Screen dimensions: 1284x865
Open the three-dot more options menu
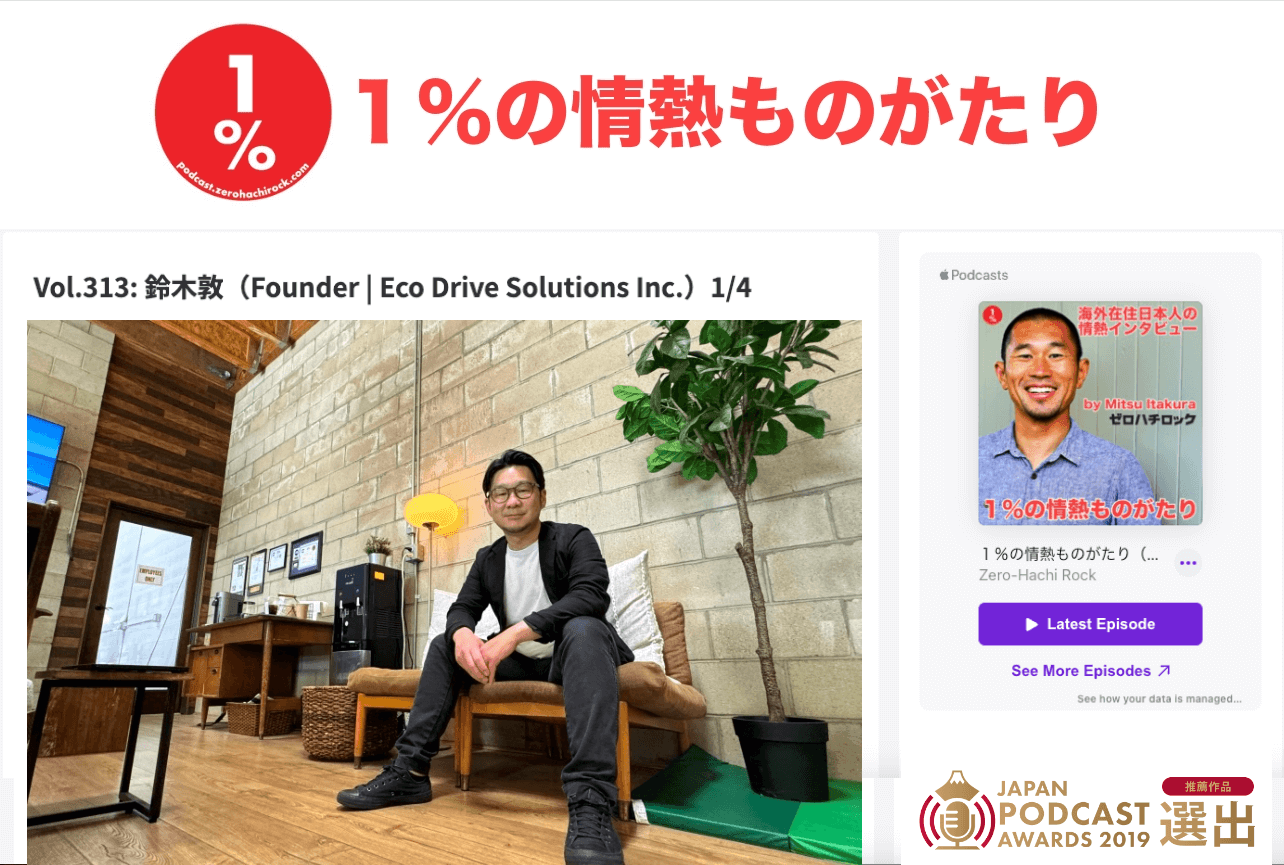(x=1188, y=563)
